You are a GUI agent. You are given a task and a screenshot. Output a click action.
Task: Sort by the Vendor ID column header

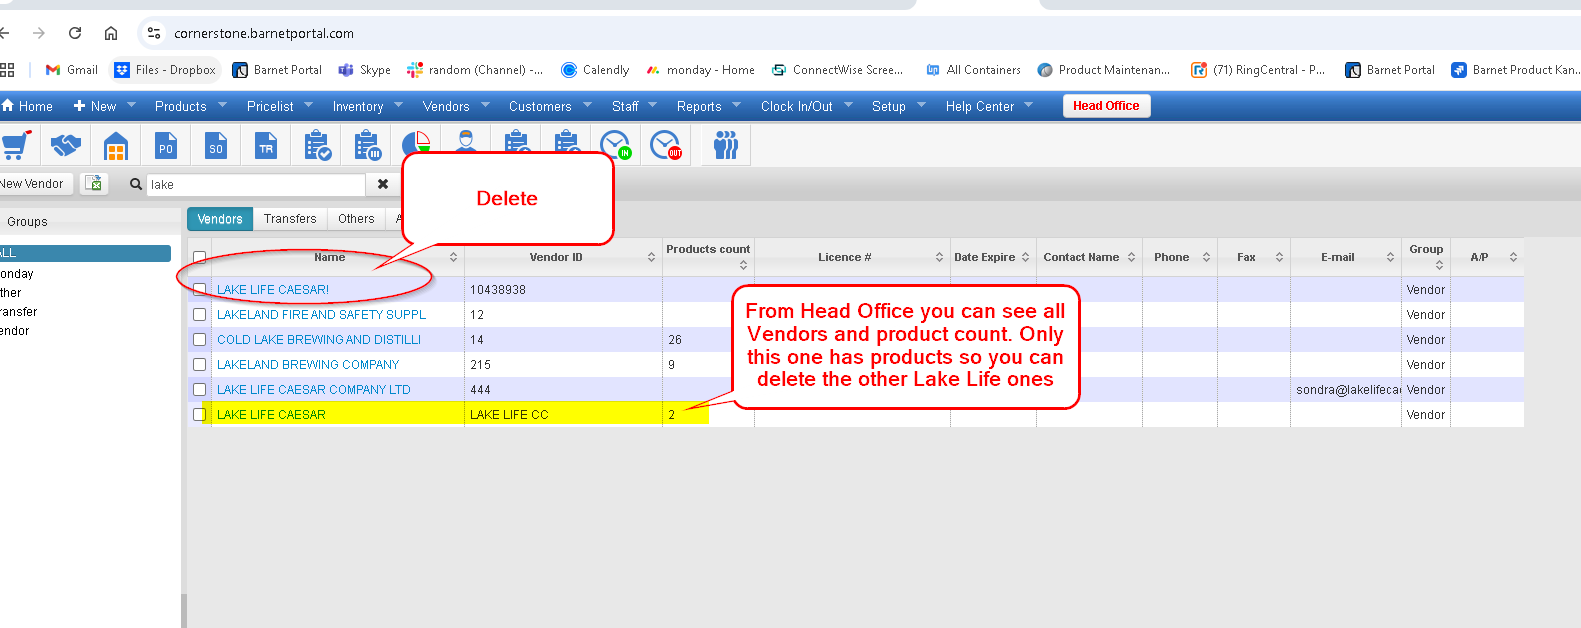tap(562, 258)
